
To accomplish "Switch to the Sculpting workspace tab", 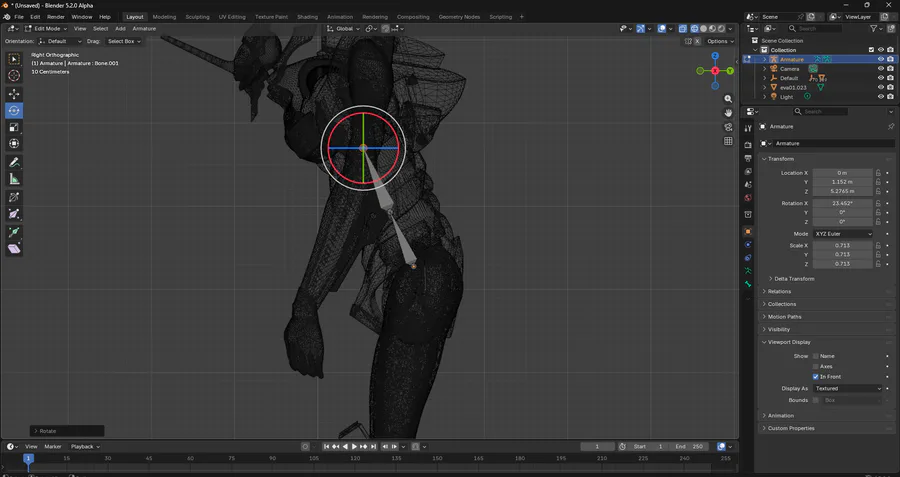I will [x=197, y=17].
